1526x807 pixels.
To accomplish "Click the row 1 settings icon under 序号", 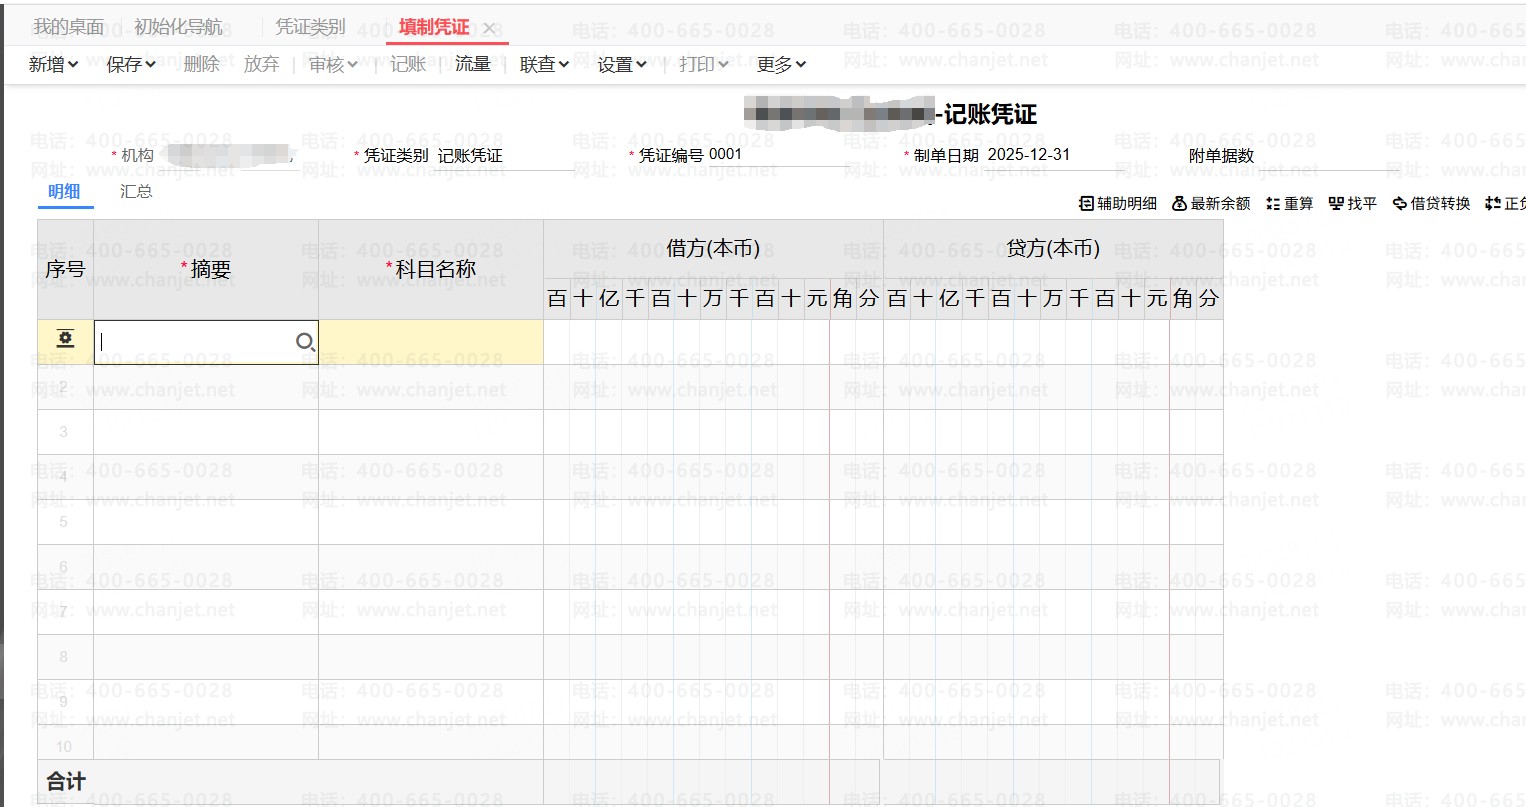I will 65,338.
